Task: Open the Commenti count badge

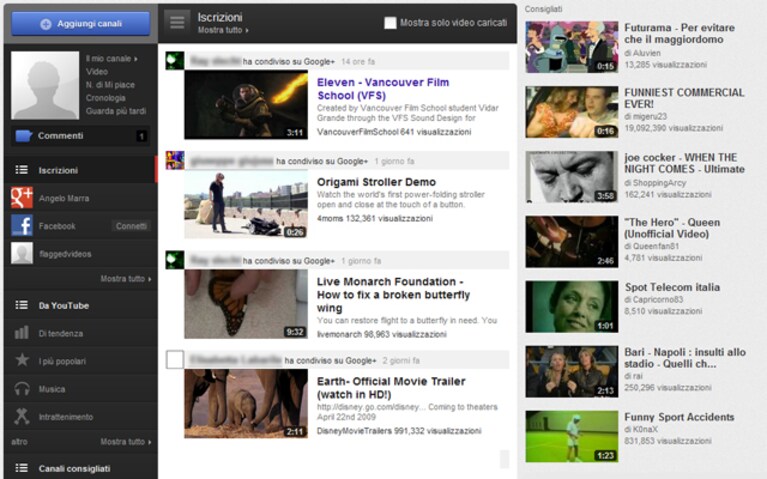Action: pos(141,136)
